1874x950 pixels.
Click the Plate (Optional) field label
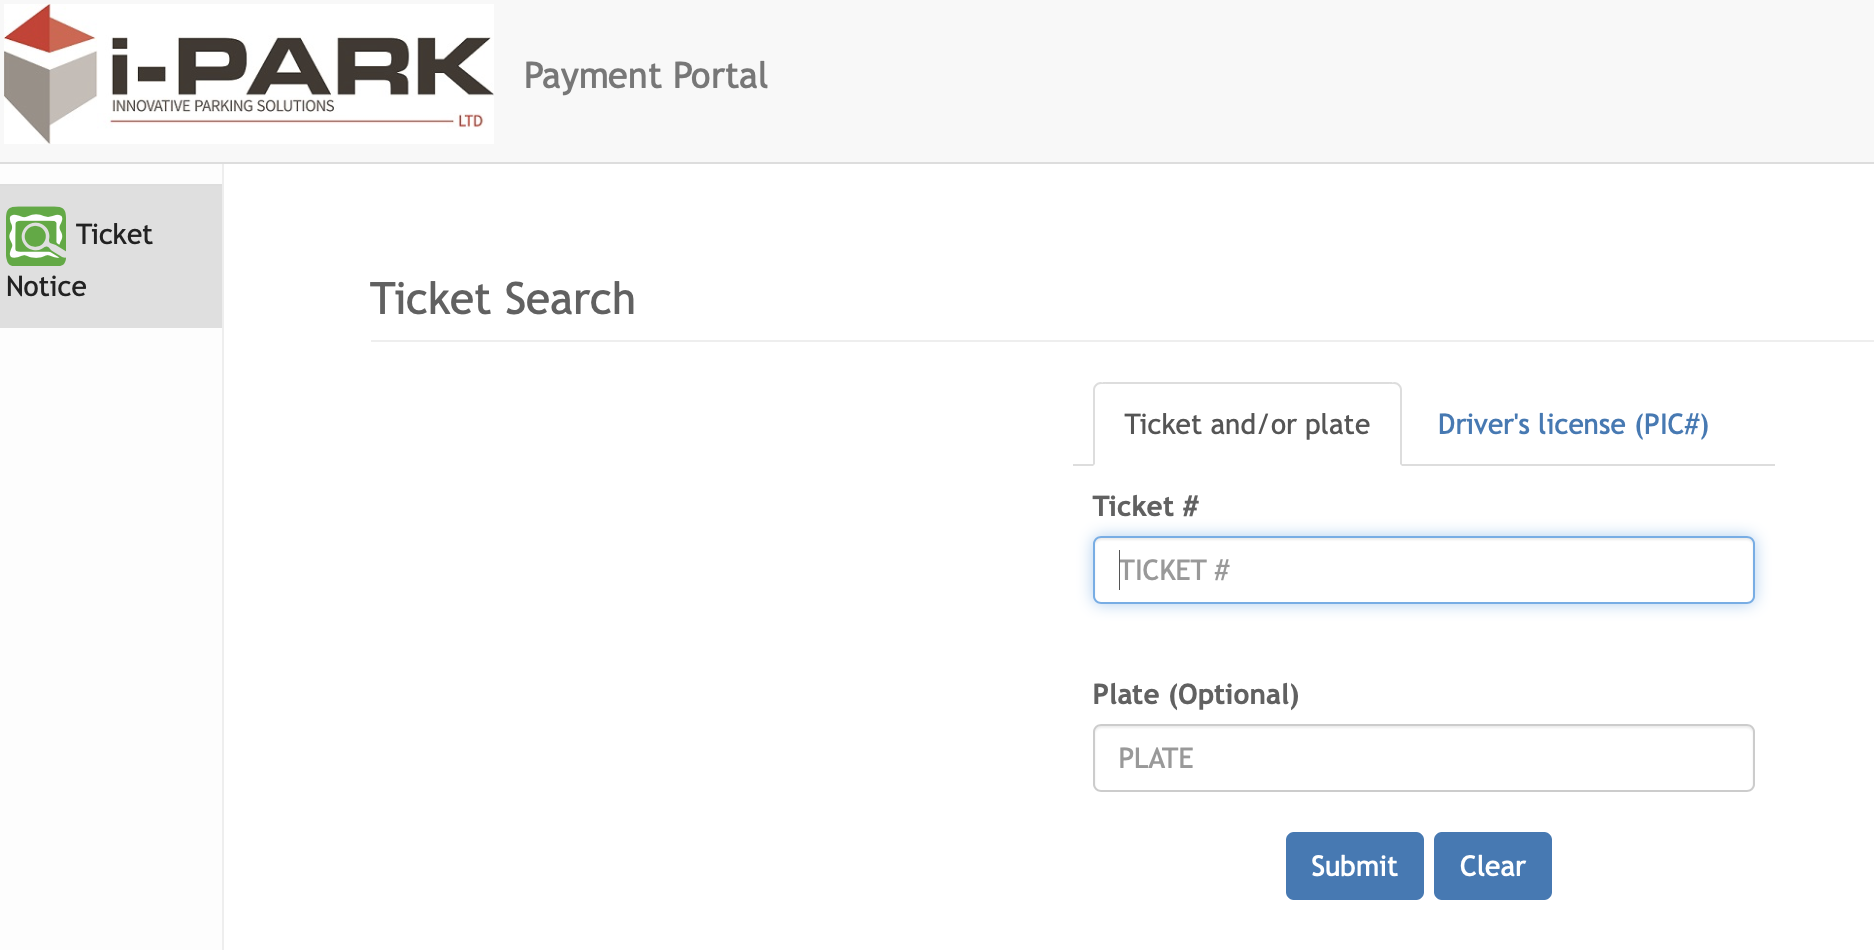(1195, 694)
